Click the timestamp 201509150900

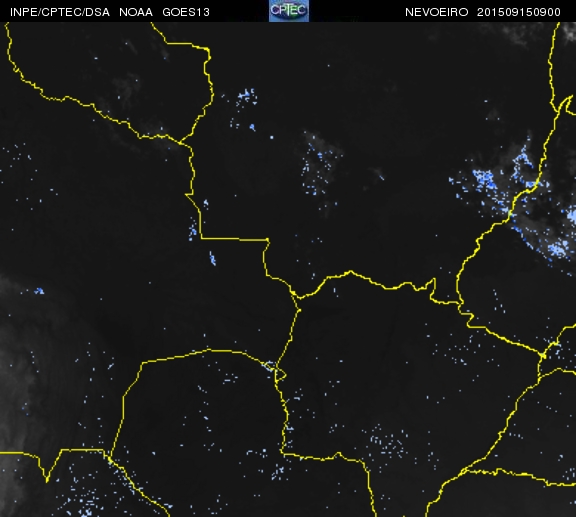519,12
